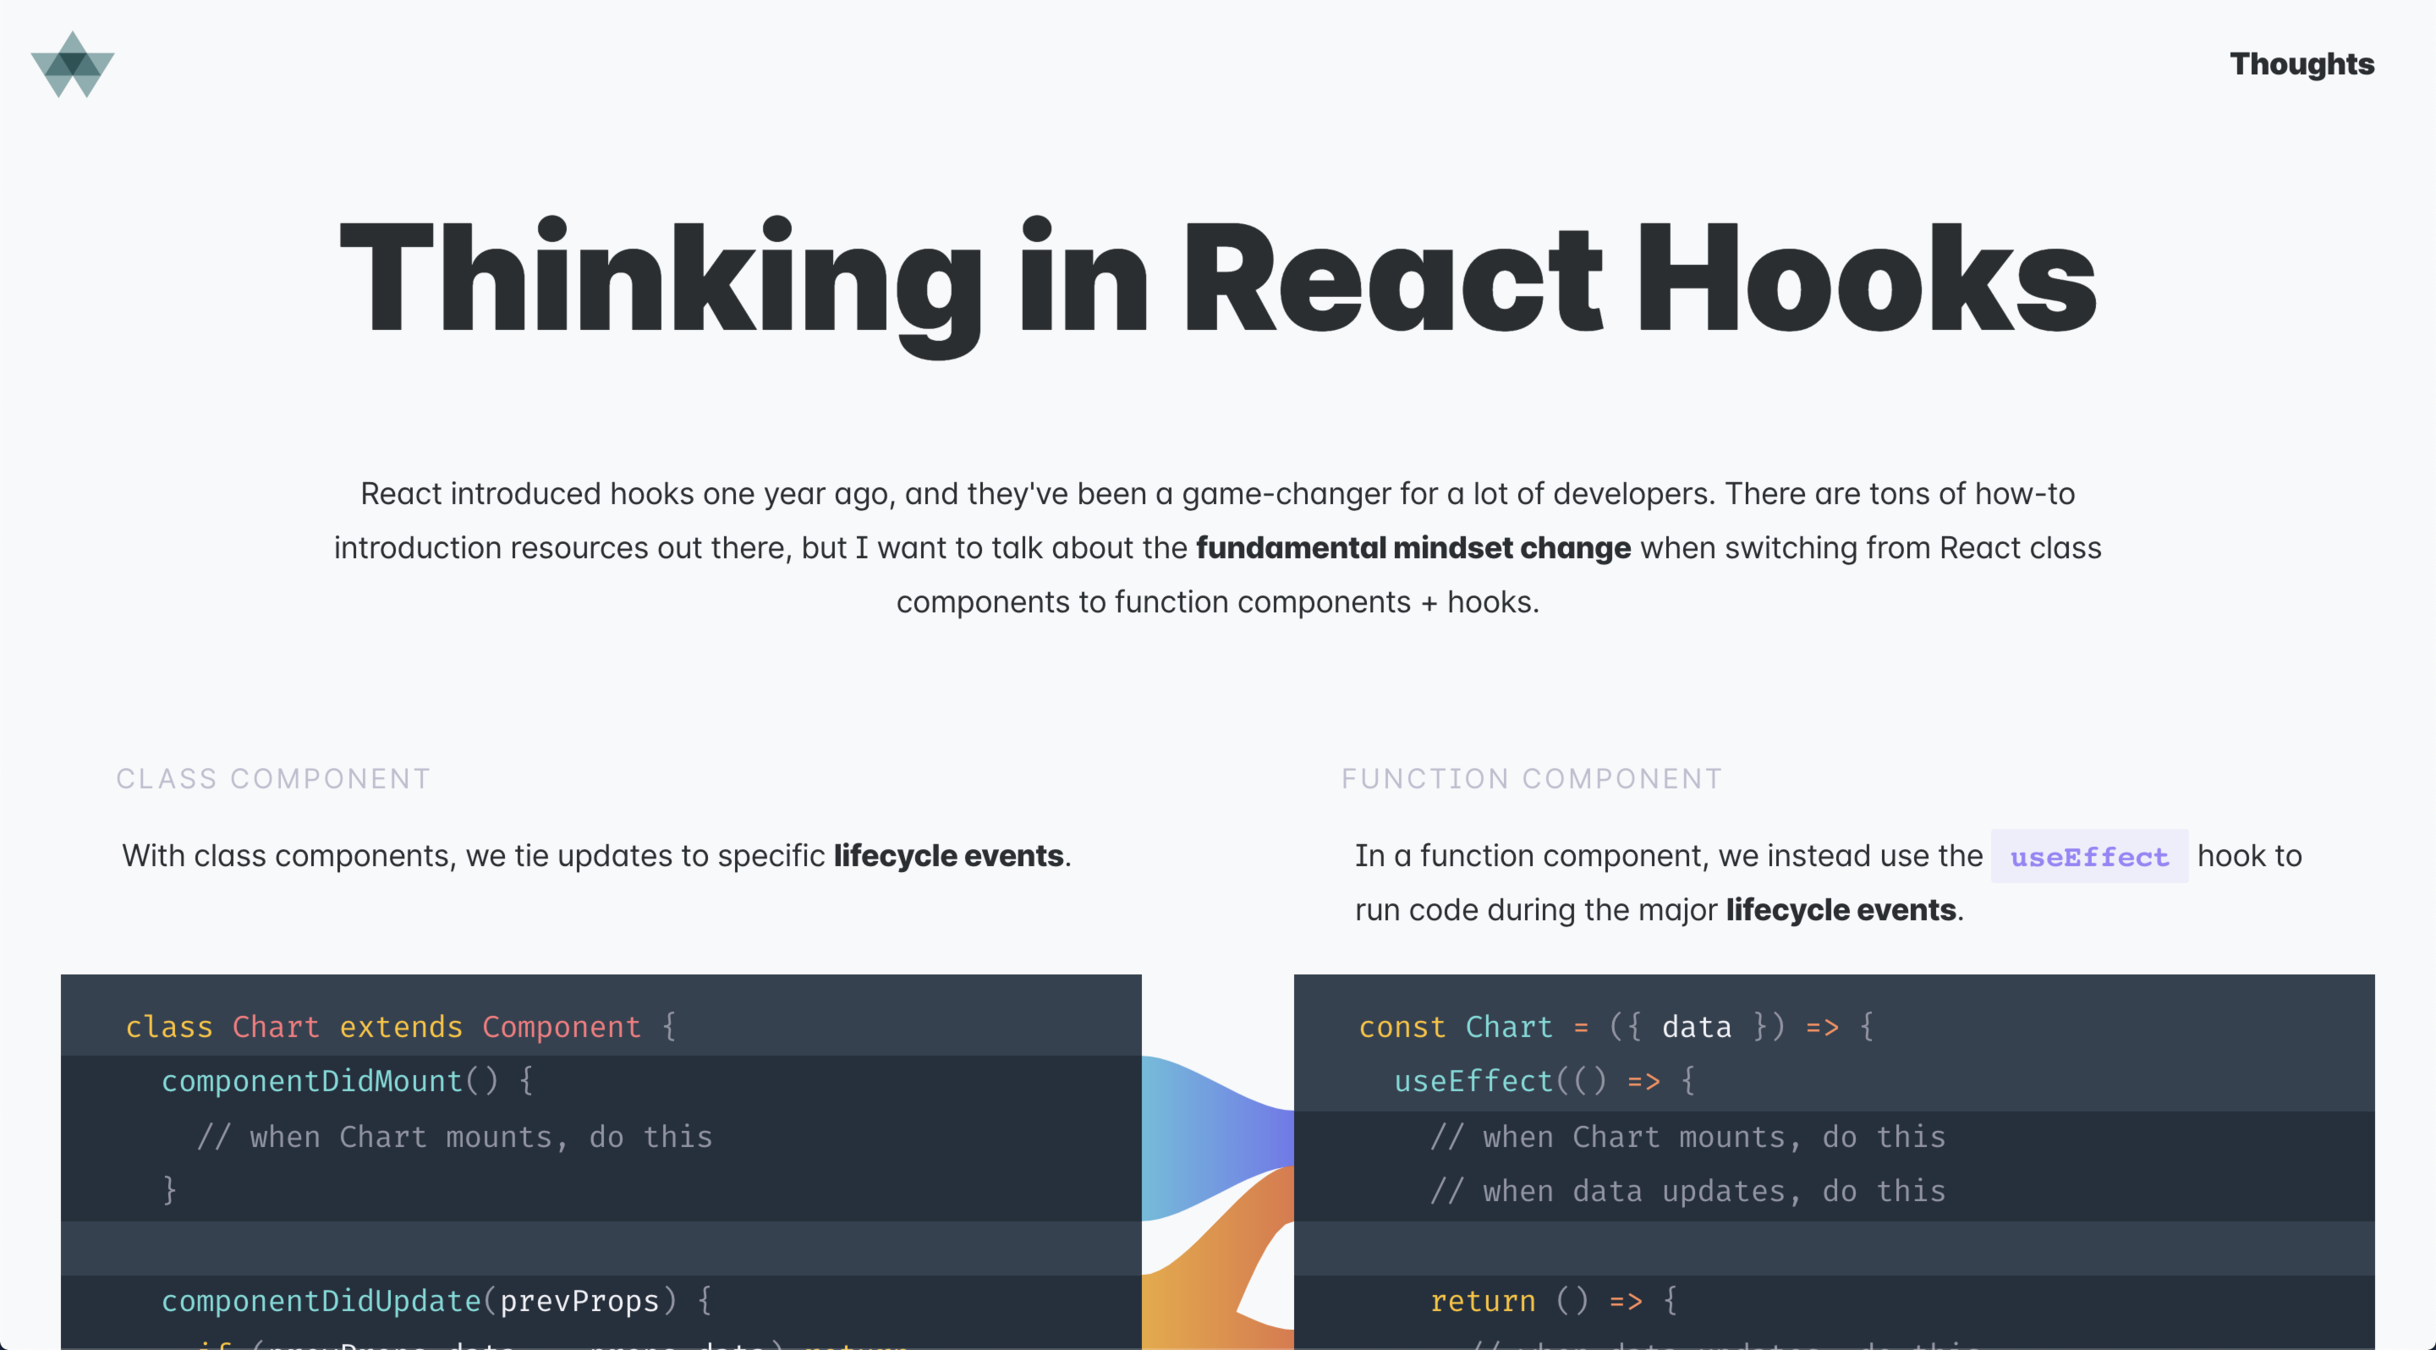Click componentDidMount in the class code
This screenshot has height=1350, width=2436.
(311, 1081)
